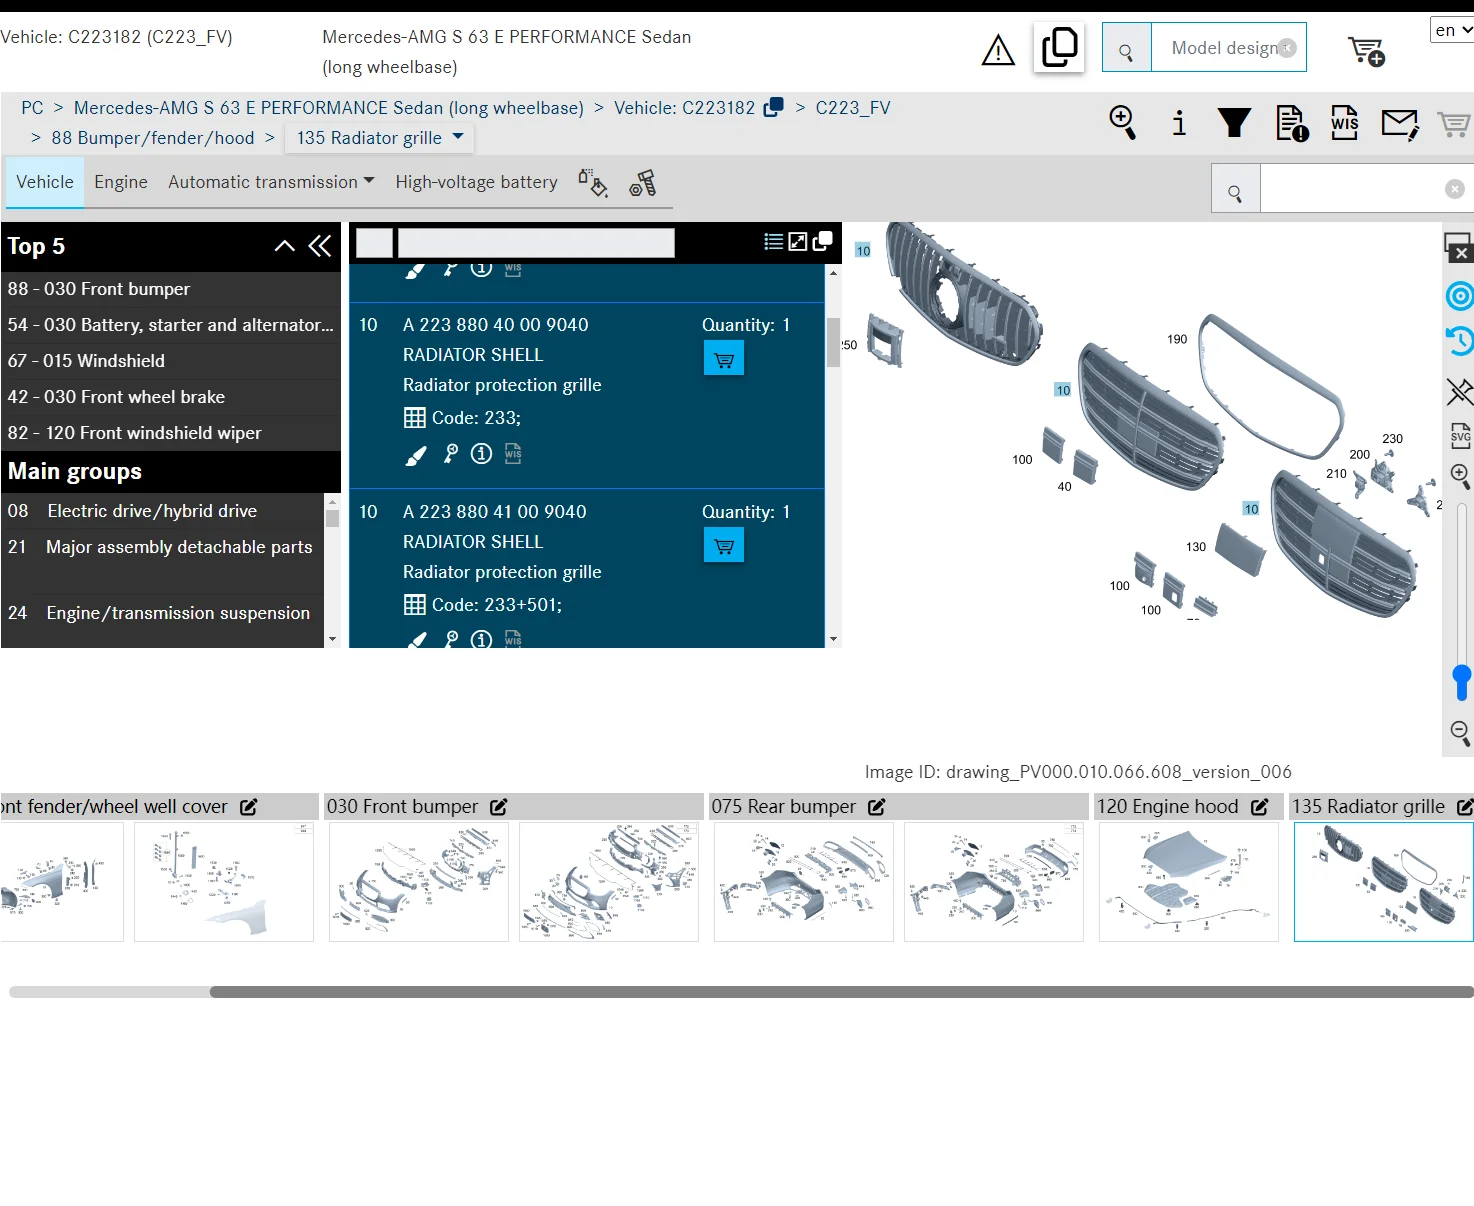Click the edit icon beside '120 Engine hood'
Image resolution: width=1474 pixels, height=1206 pixels.
pyautogui.click(x=1260, y=807)
